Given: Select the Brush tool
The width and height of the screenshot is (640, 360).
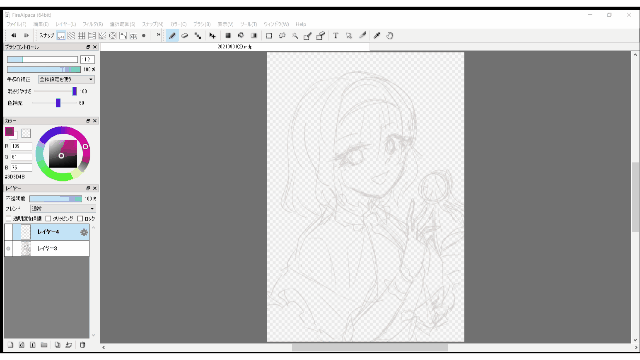Looking at the screenshot, I should (172, 36).
